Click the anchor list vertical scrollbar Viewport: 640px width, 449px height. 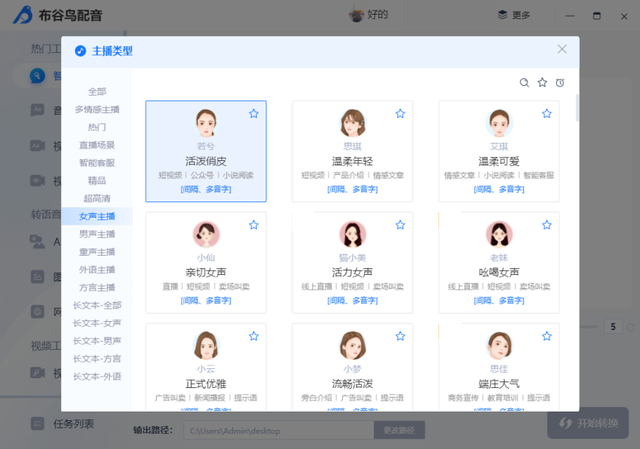coord(577,108)
